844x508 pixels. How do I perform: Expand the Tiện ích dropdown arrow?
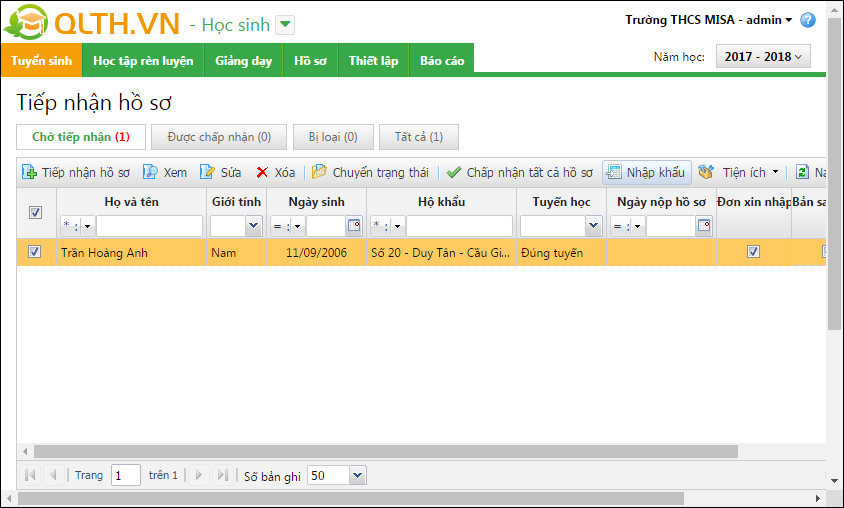pyautogui.click(x=775, y=172)
